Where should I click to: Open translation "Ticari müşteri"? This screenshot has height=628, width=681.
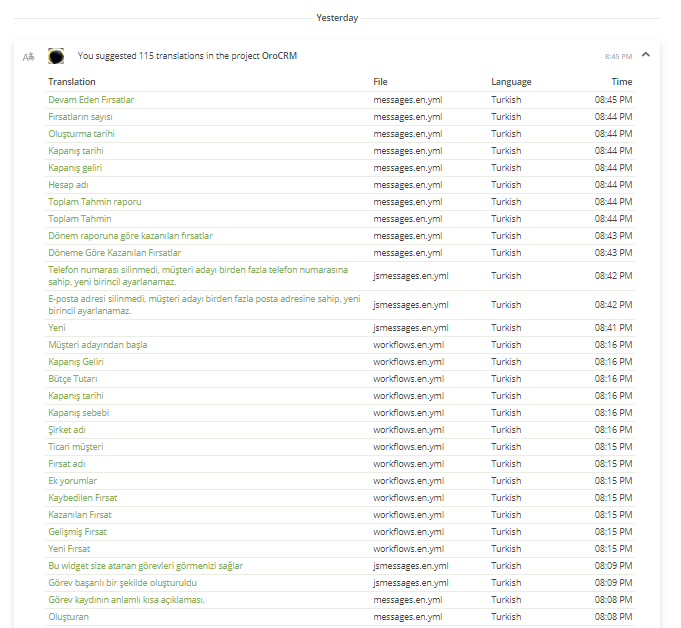[x=76, y=446]
